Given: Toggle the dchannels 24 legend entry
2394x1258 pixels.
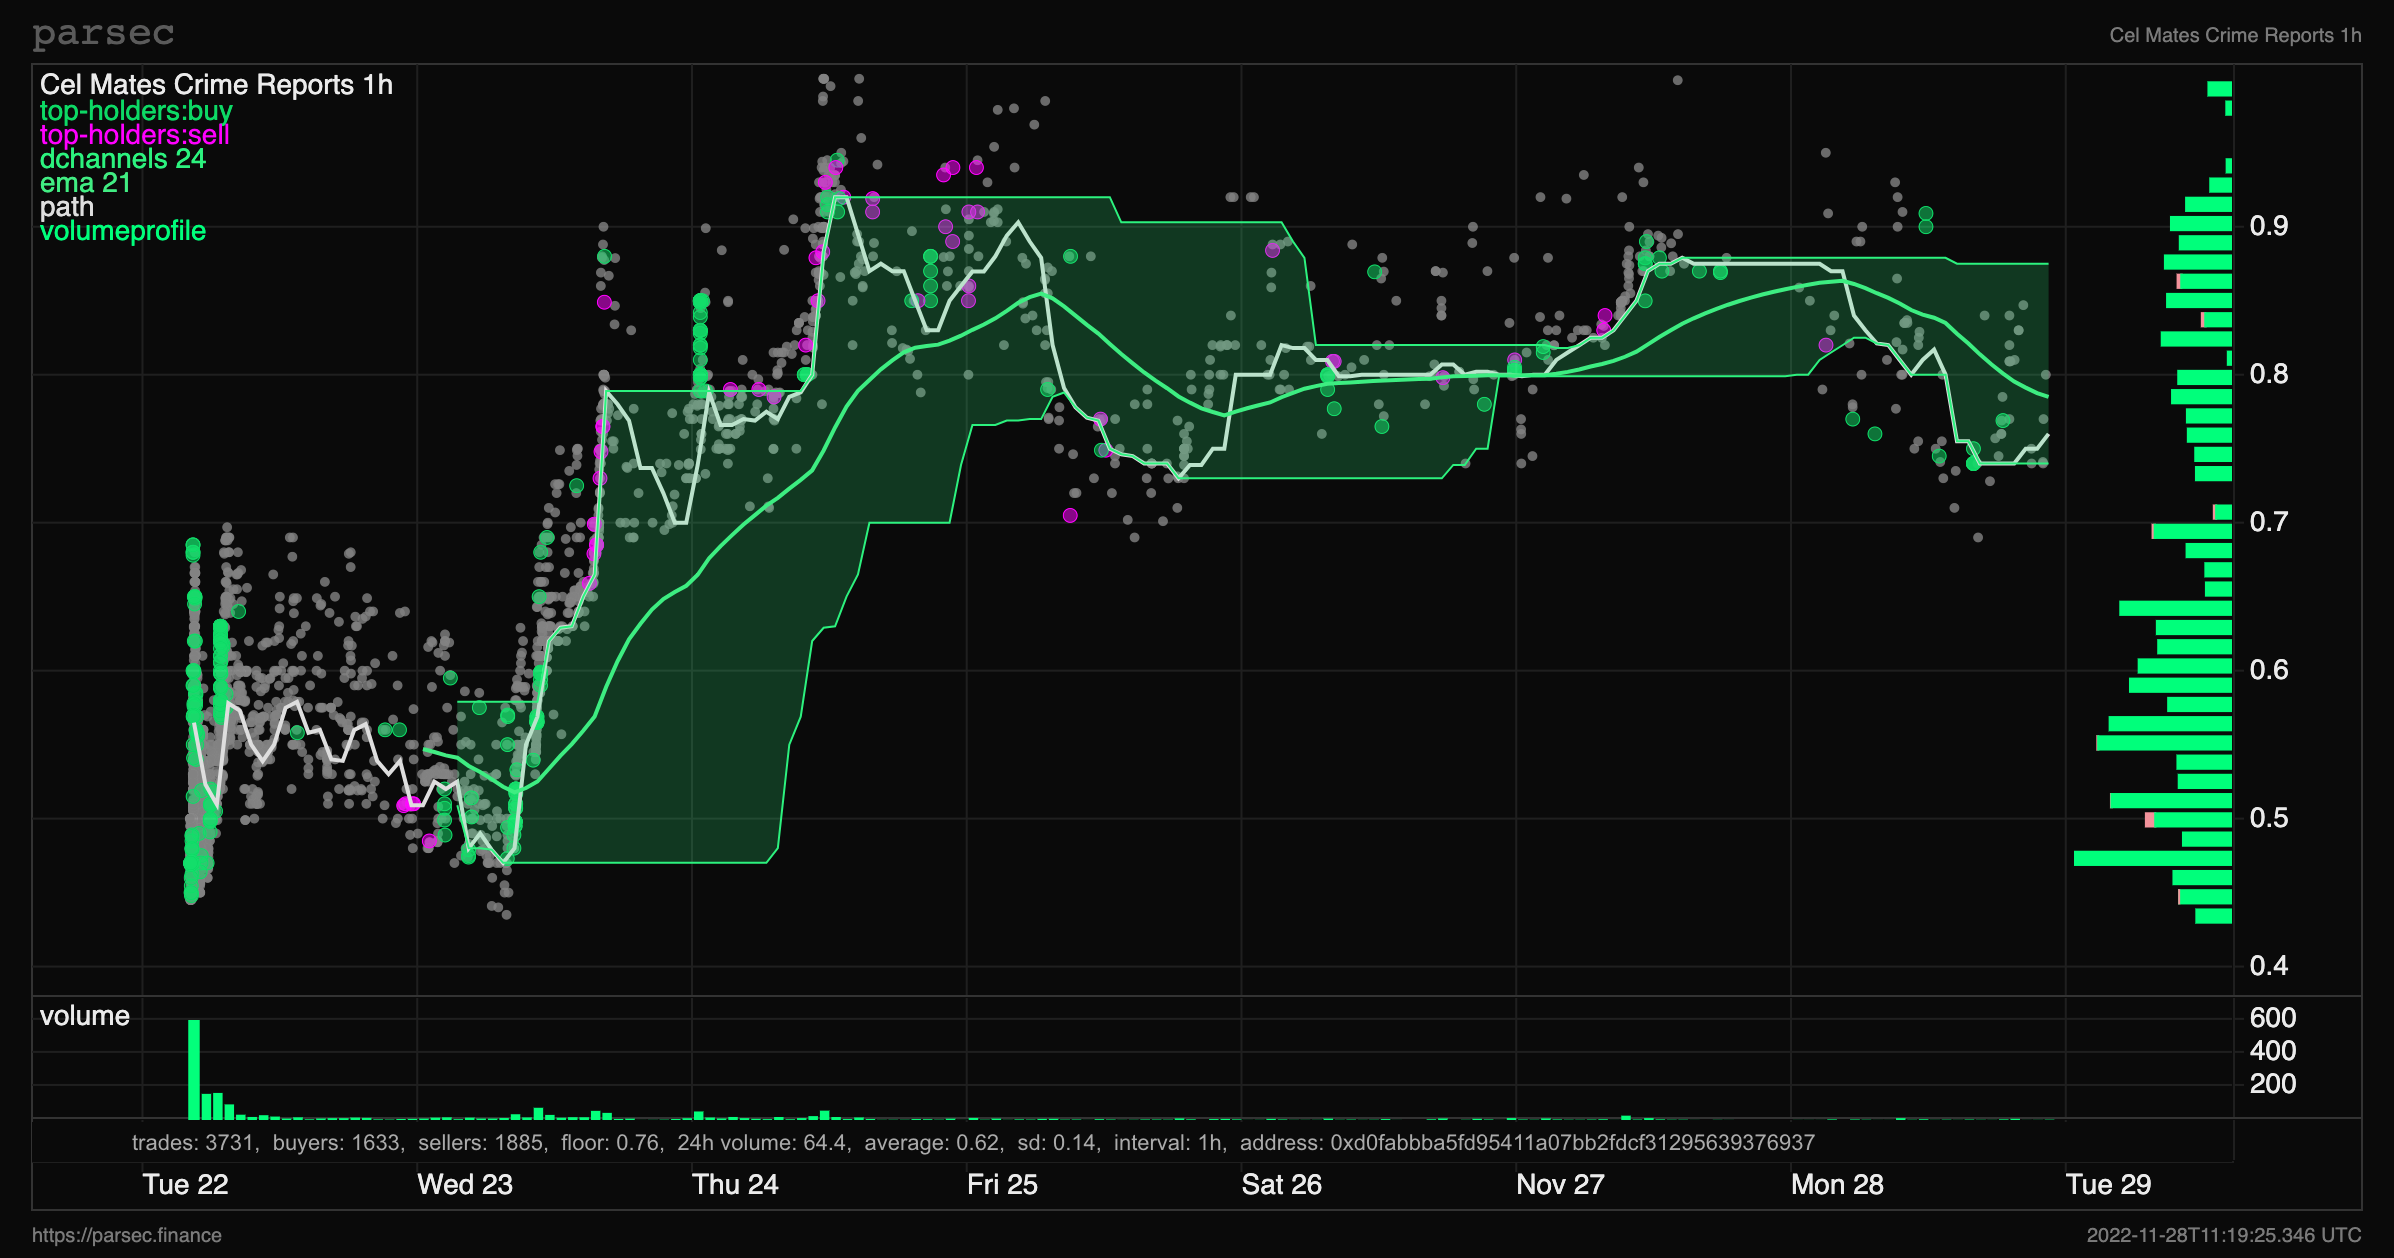Looking at the screenshot, I should point(122,159).
